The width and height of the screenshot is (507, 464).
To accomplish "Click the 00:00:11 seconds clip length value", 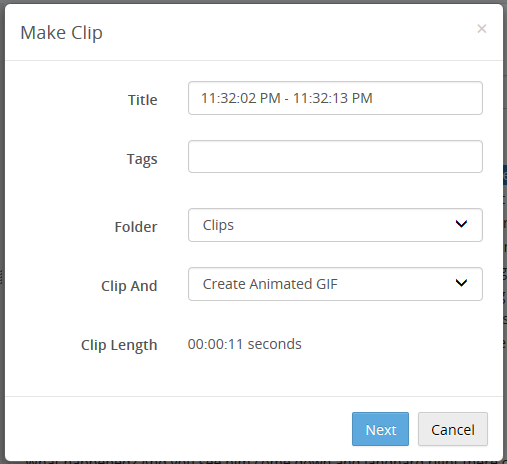I will coord(244,344).
